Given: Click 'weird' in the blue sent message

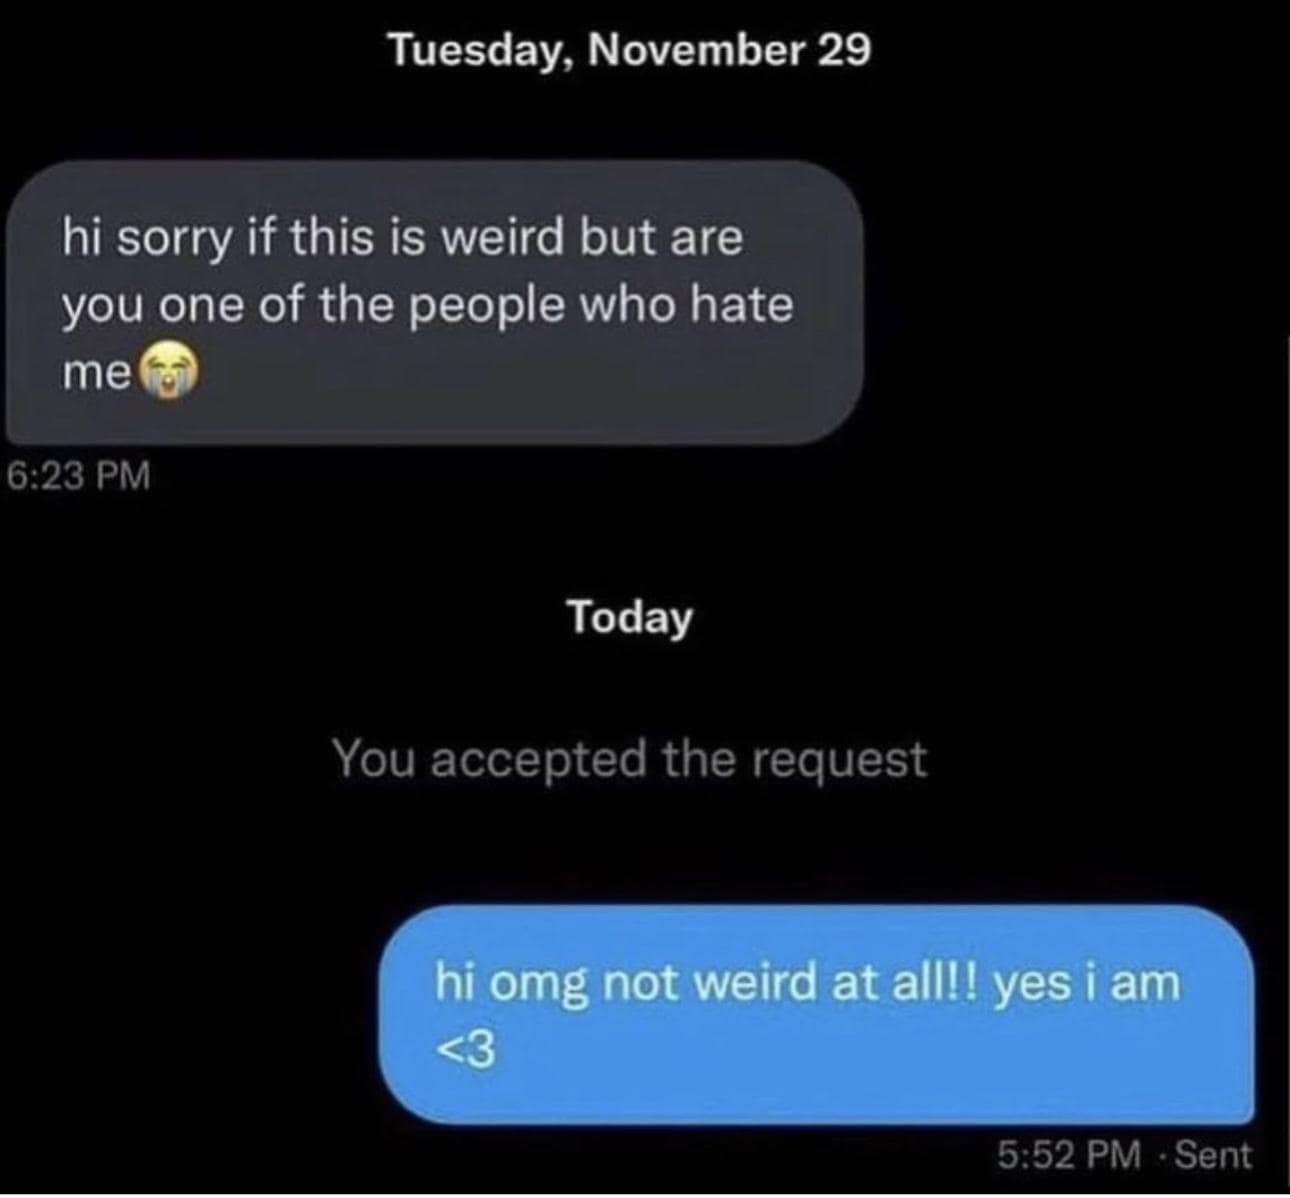Looking at the screenshot, I should [x=756, y=983].
